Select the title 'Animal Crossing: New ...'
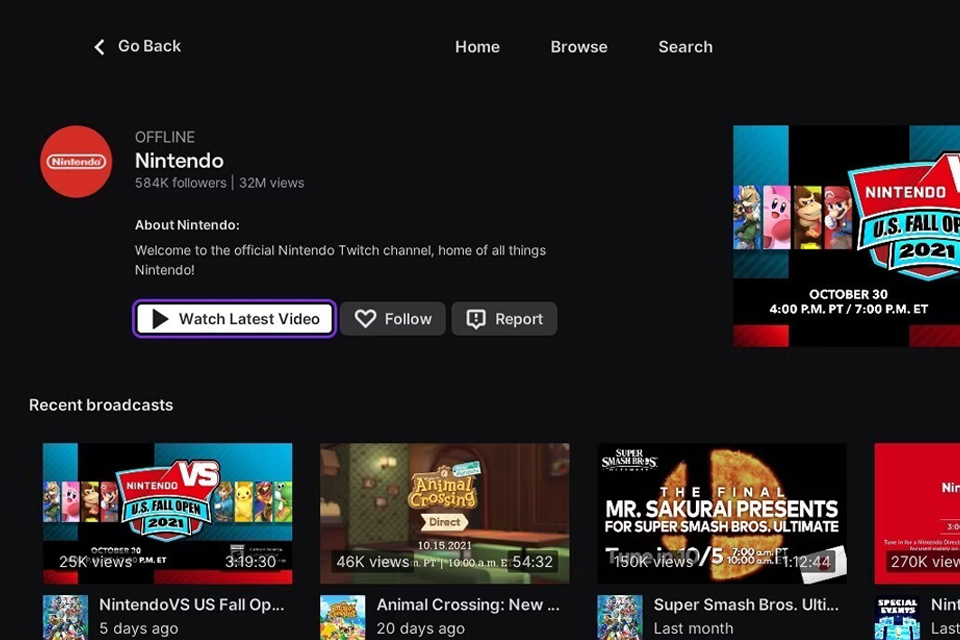Viewport: 960px width, 640px height. (x=468, y=604)
